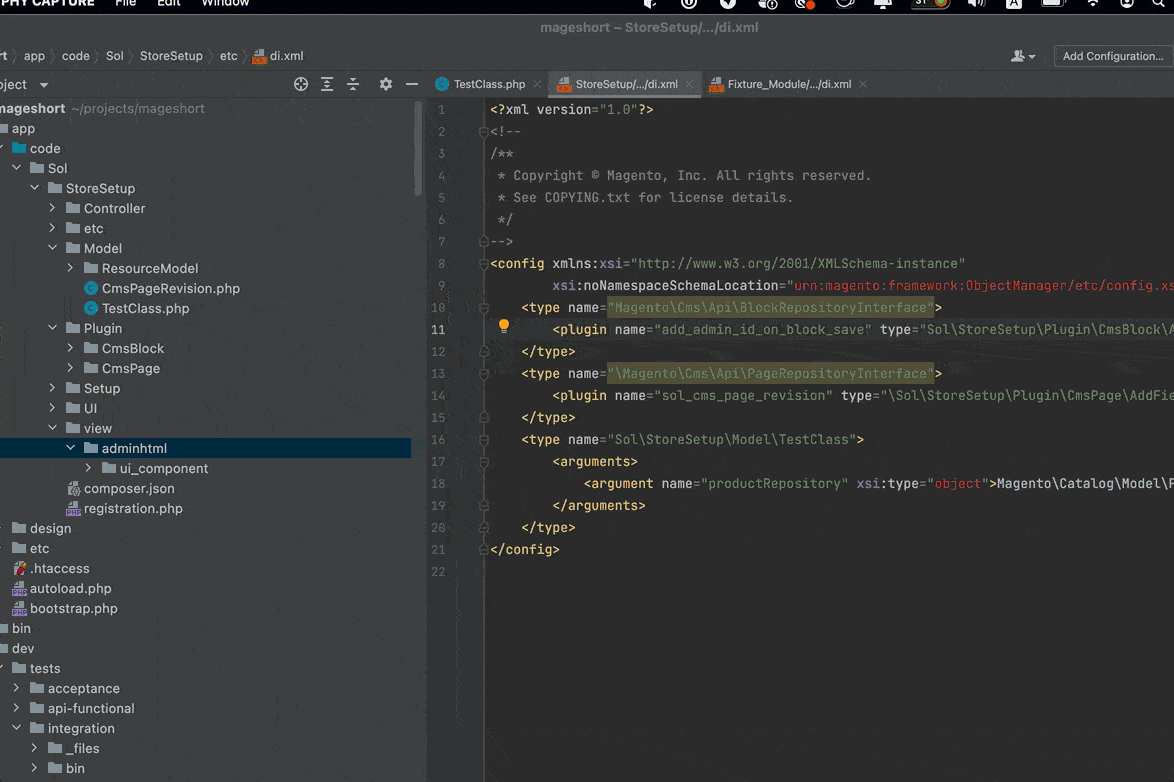Click the locate/select opened file target icon
Screen dimensions: 1174x782
pyautogui.click(x=301, y=85)
